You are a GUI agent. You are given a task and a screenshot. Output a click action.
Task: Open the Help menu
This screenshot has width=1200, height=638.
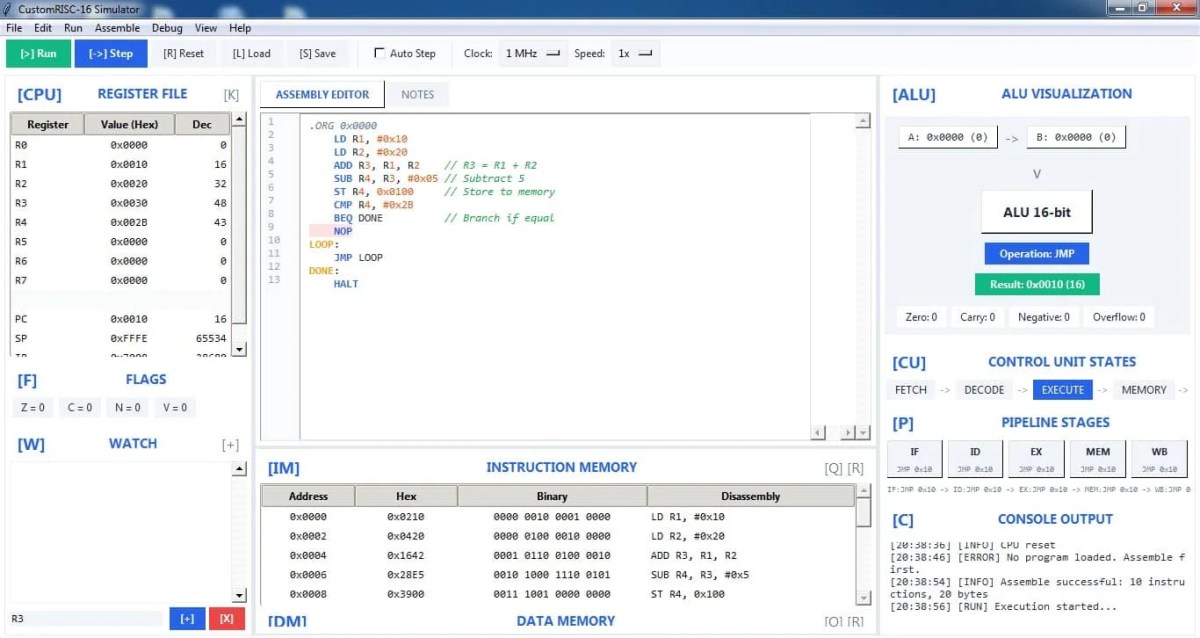240,28
